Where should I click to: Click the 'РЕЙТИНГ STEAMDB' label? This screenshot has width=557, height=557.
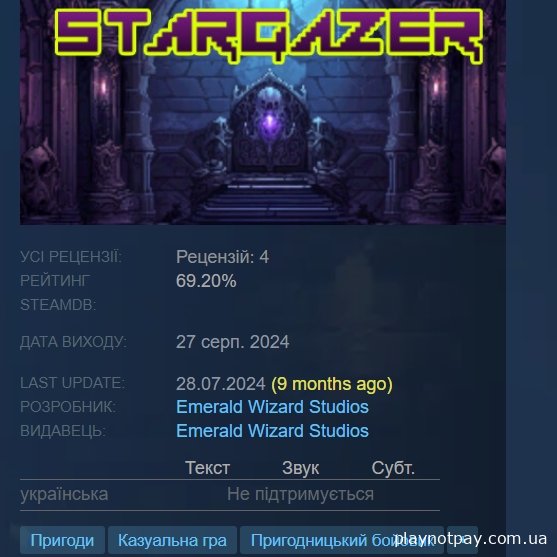click(58, 293)
